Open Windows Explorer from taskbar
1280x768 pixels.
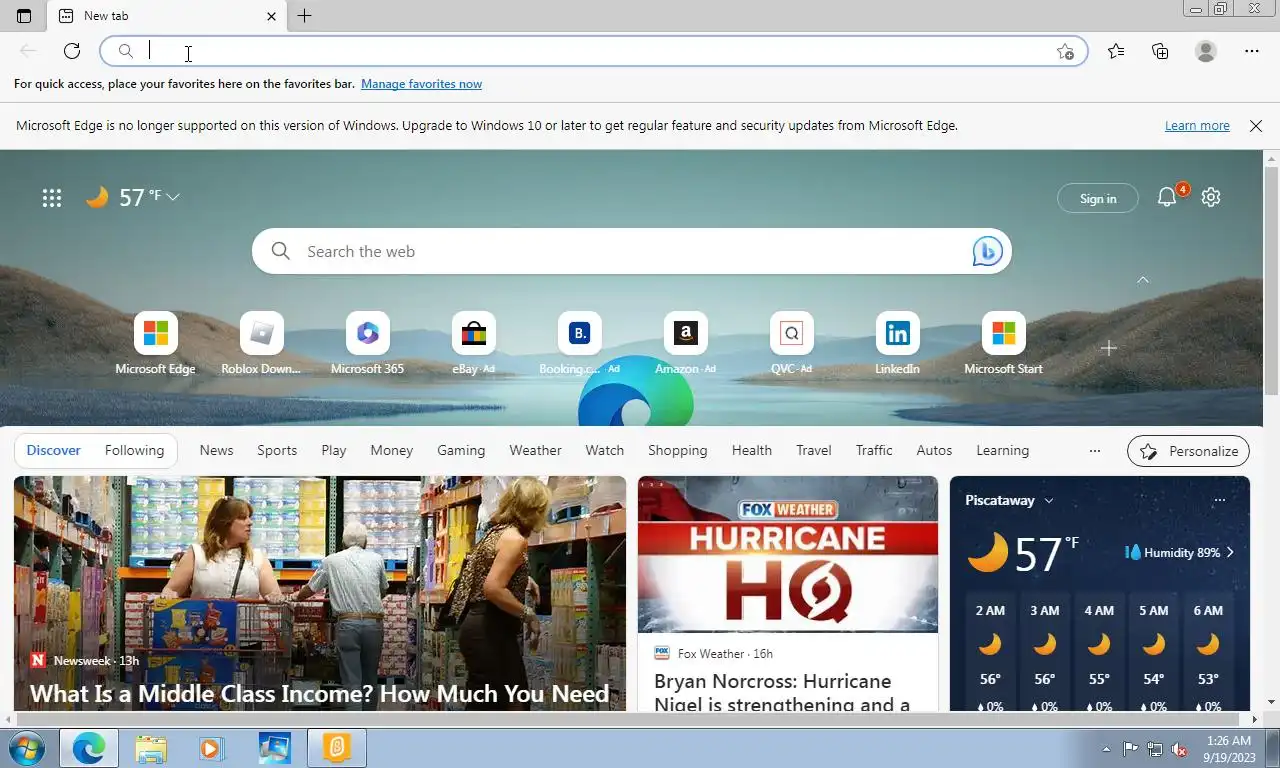151,748
